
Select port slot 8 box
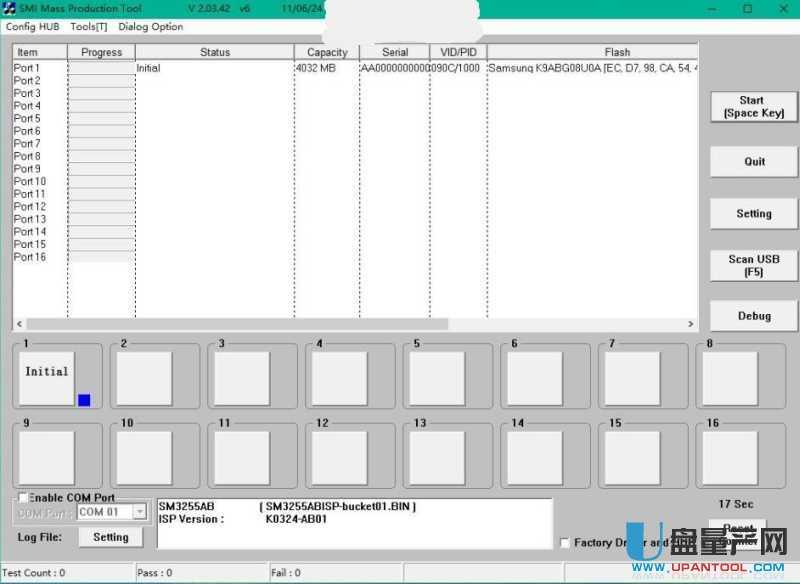click(729, 379)
